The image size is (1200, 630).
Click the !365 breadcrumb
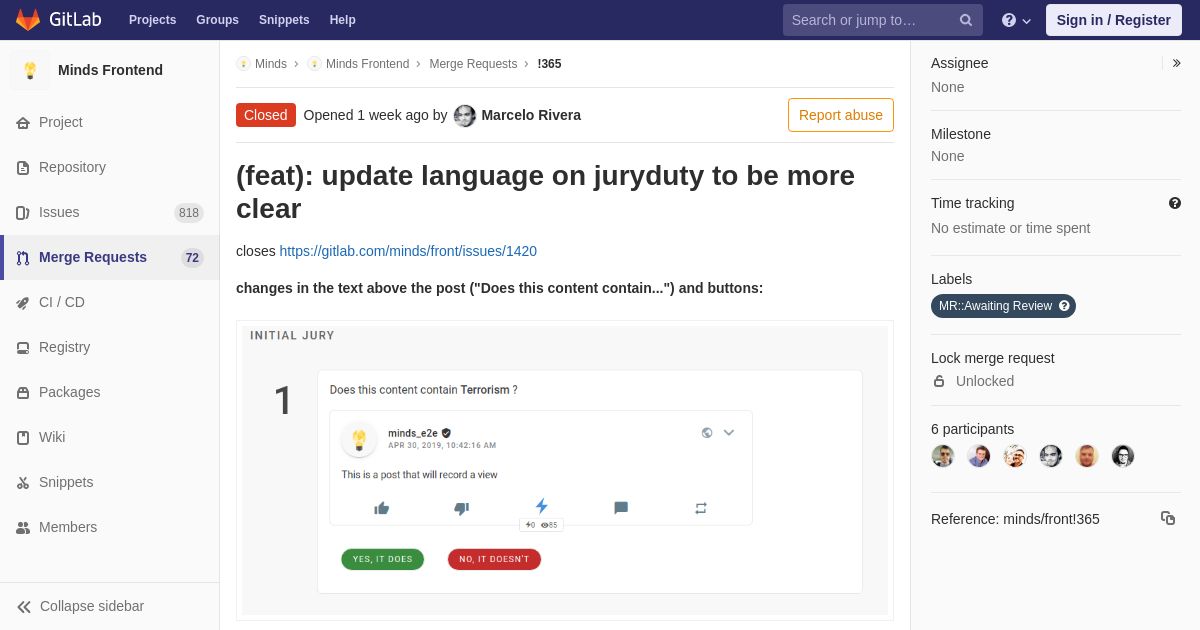click(x=549, y=64)
